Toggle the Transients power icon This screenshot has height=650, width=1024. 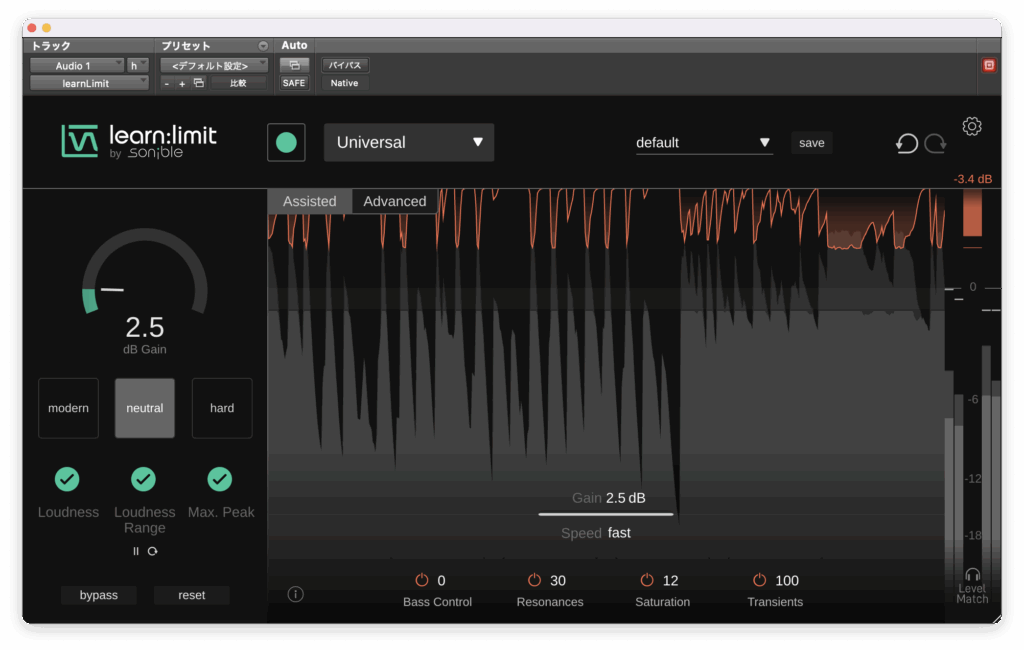(759, 580)
